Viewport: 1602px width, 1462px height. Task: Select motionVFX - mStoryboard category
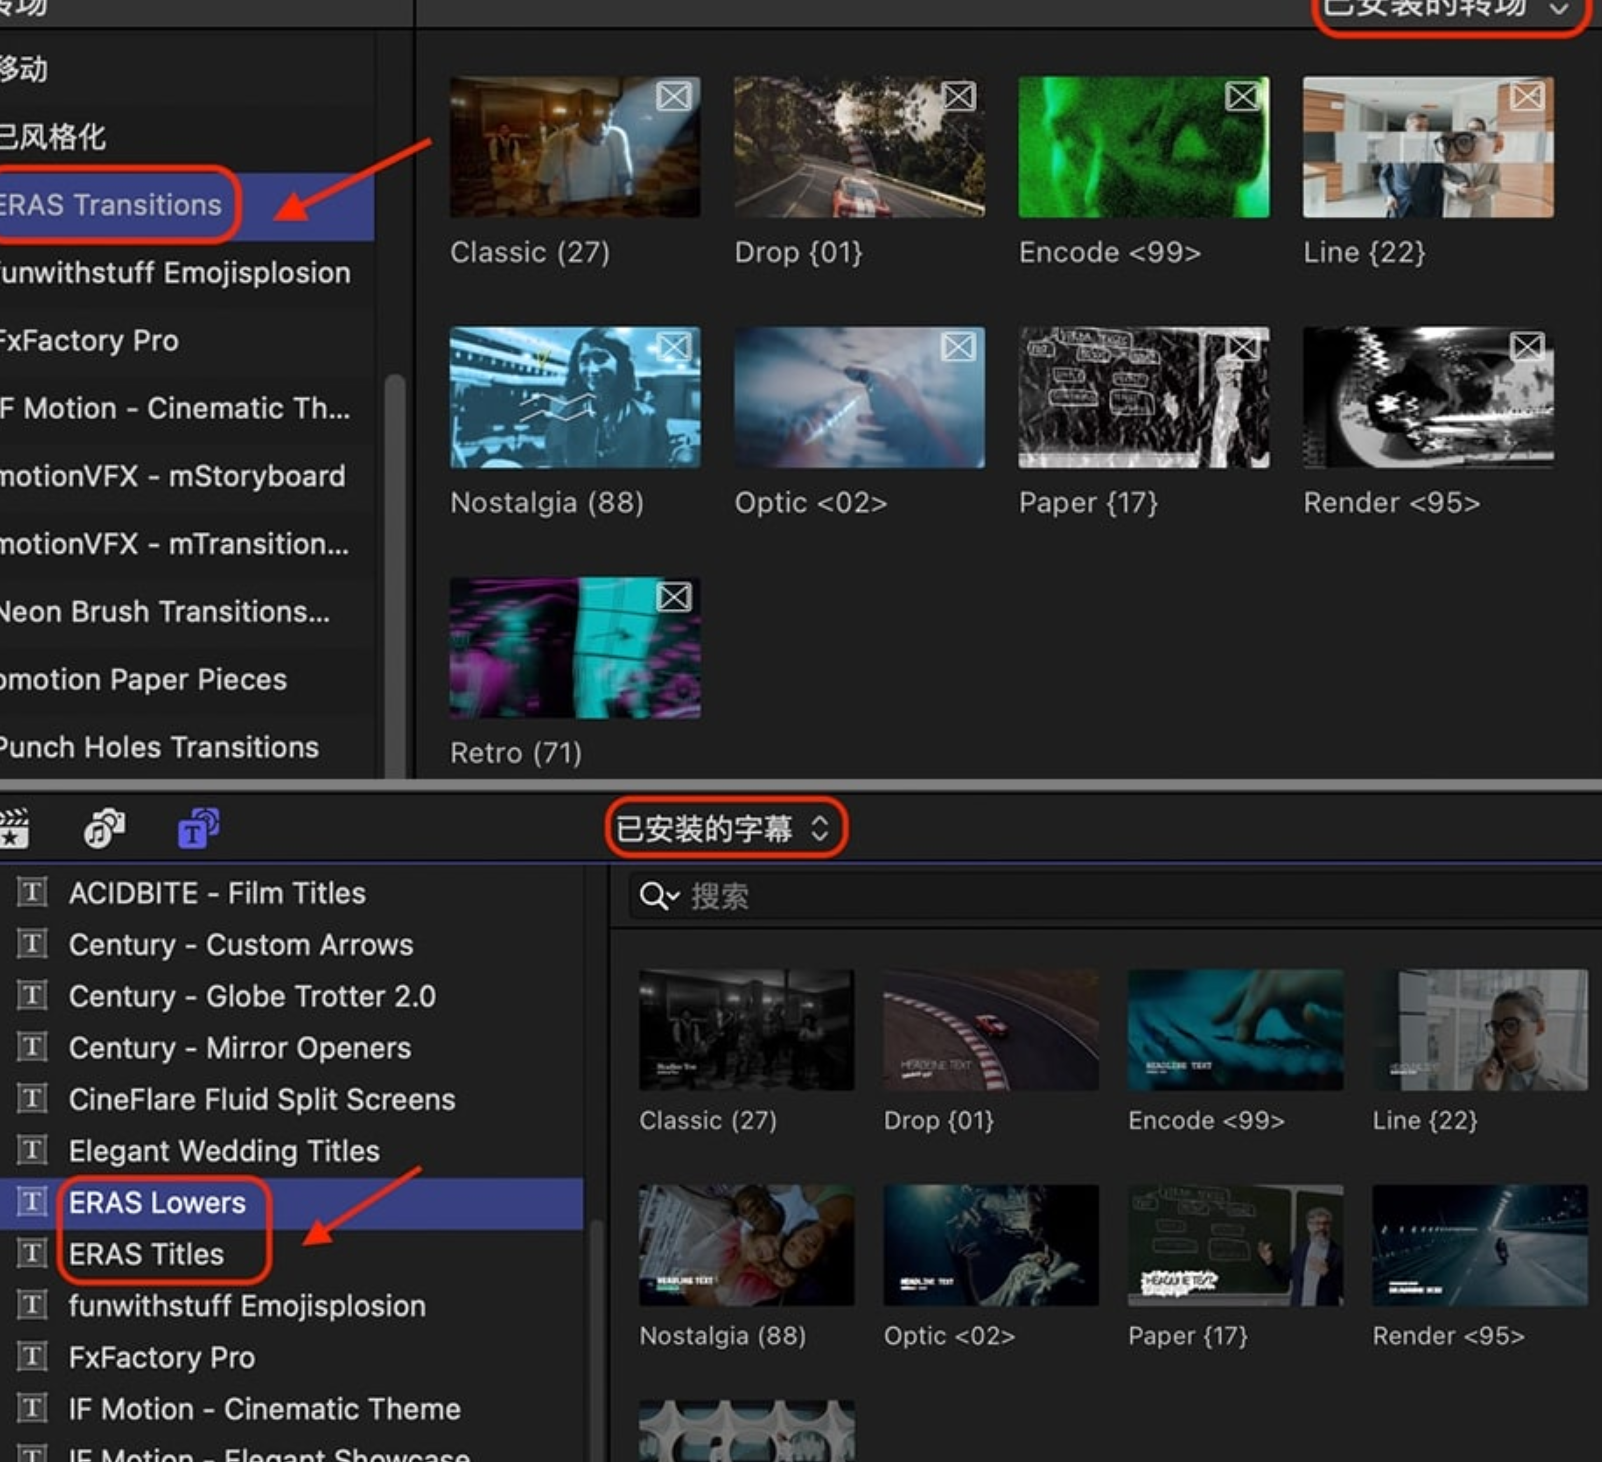pos(187,476)
